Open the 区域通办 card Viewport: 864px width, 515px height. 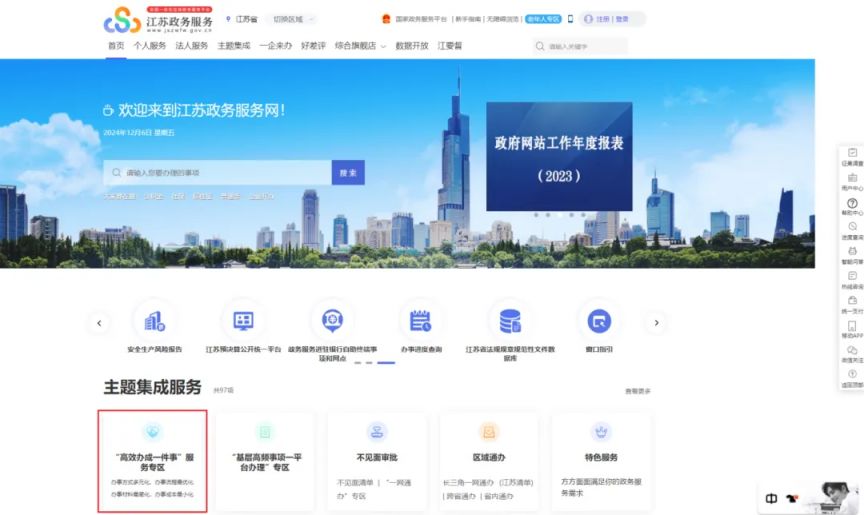tap(489, 462)
